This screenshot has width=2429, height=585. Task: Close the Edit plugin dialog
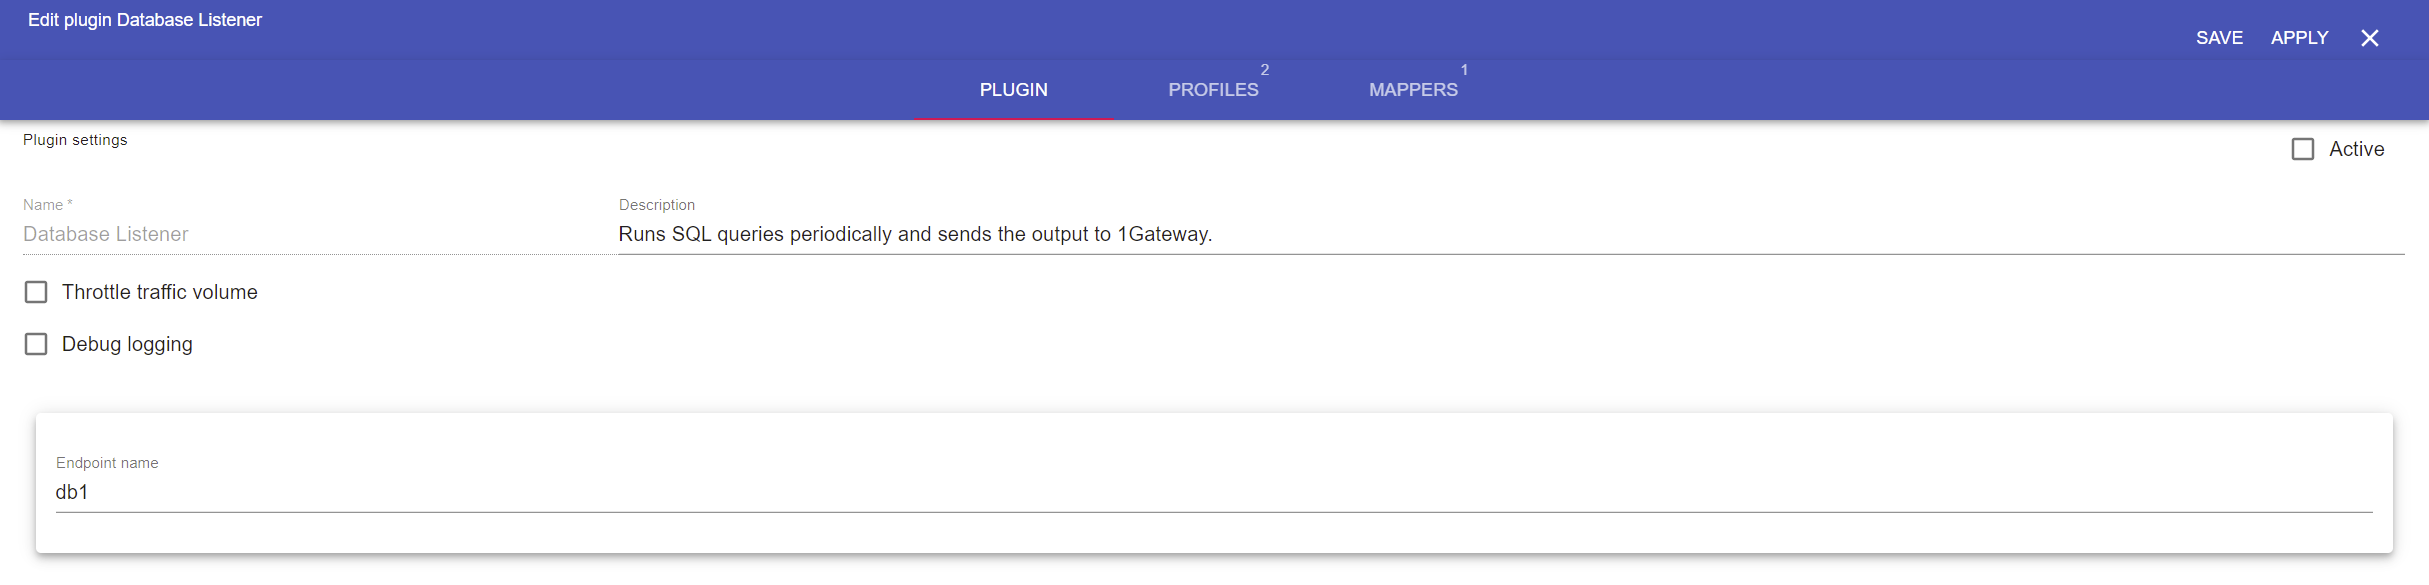pos(2369,38)
